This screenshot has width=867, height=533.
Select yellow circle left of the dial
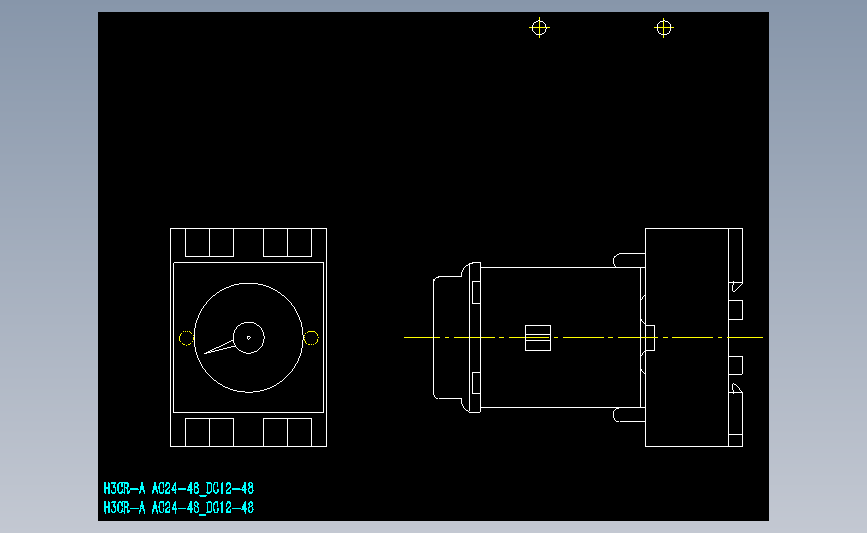pyautogui.click(x=186, y=338)
